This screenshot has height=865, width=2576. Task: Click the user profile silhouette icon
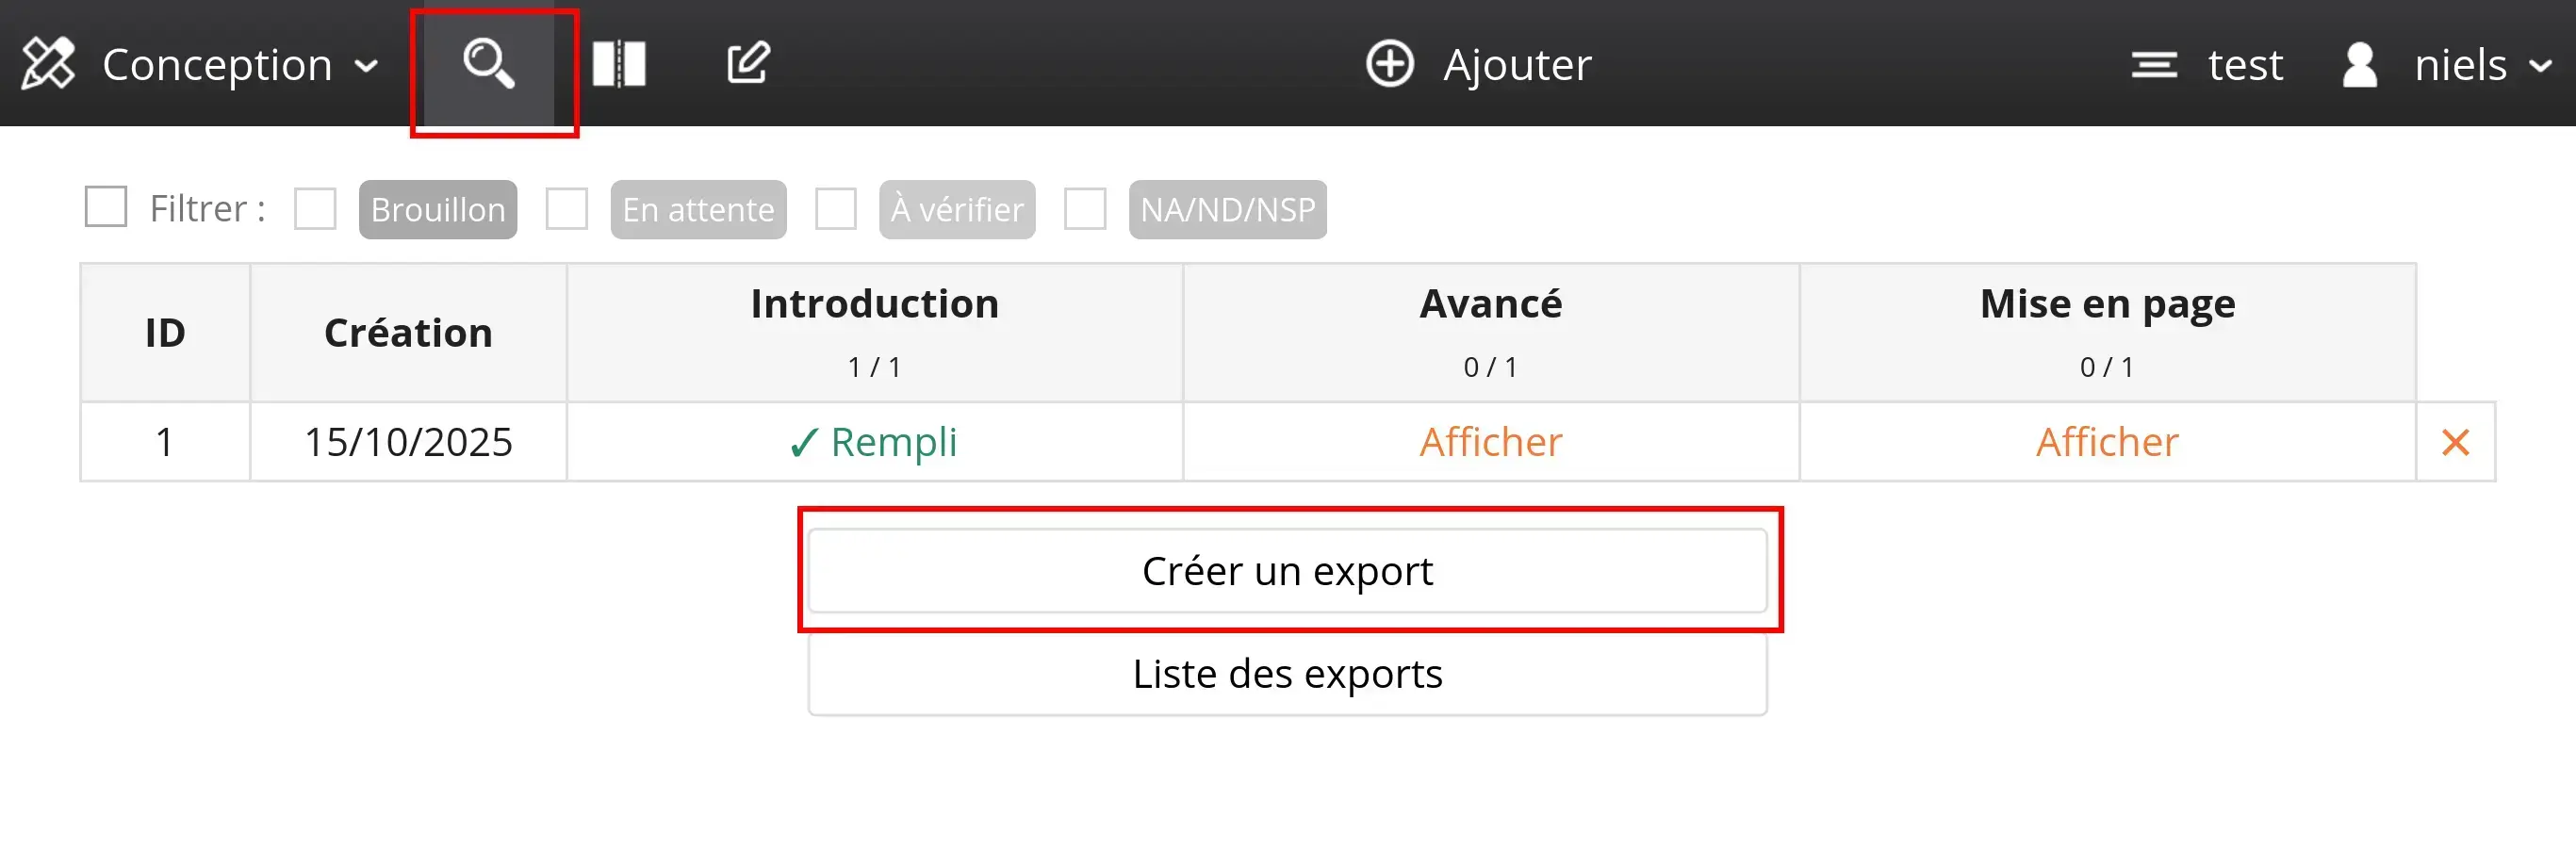click(x=2359, y=65)
